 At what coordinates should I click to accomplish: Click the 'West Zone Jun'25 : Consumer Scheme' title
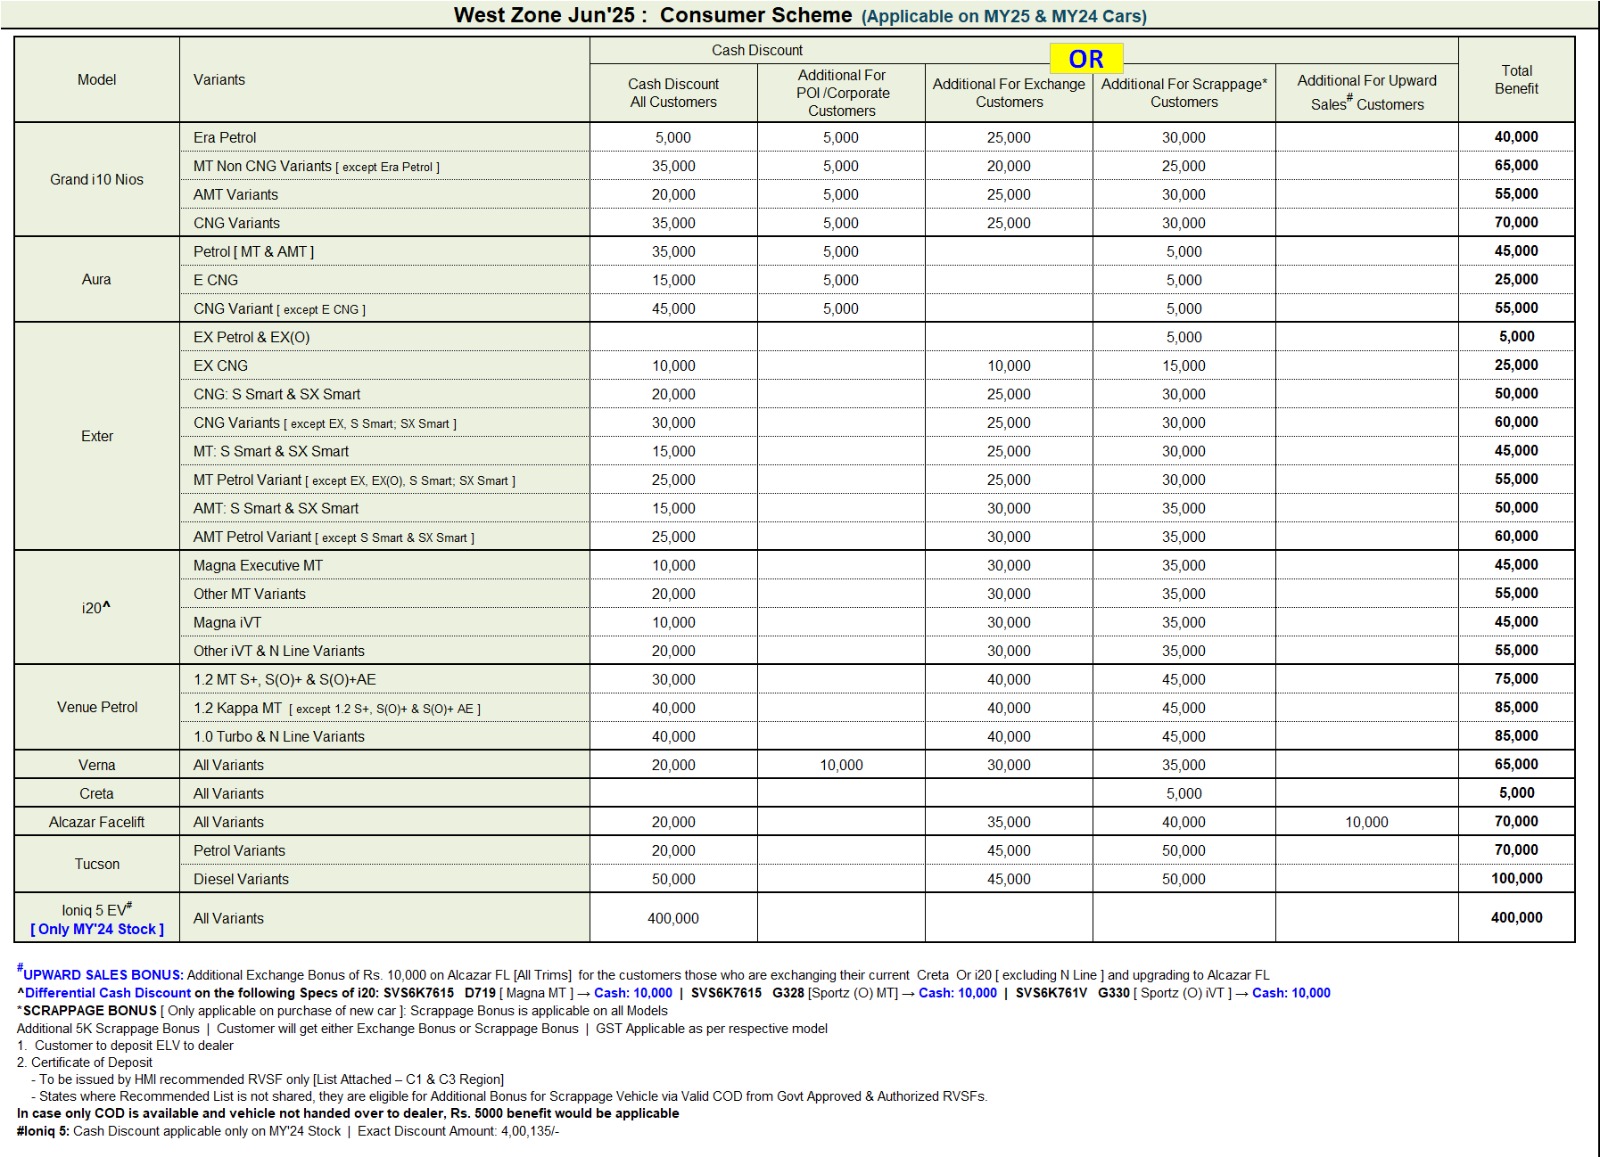[x=653, y=15]
